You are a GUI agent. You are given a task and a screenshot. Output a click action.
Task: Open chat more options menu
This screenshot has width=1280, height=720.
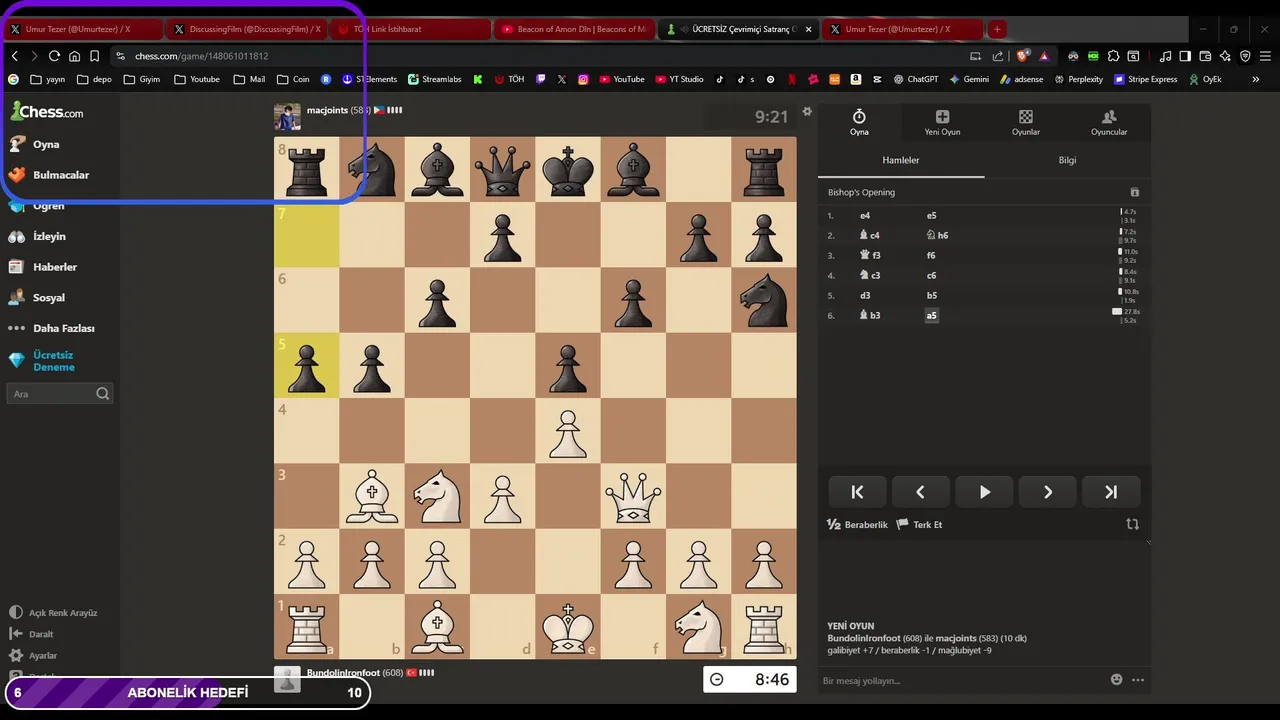pos(1137,680)
